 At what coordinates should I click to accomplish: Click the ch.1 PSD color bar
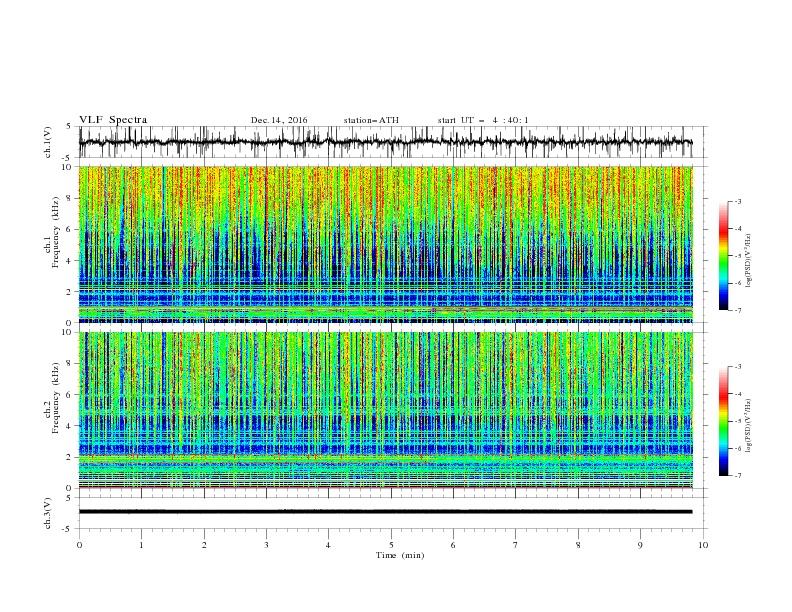tap(723, 256)
